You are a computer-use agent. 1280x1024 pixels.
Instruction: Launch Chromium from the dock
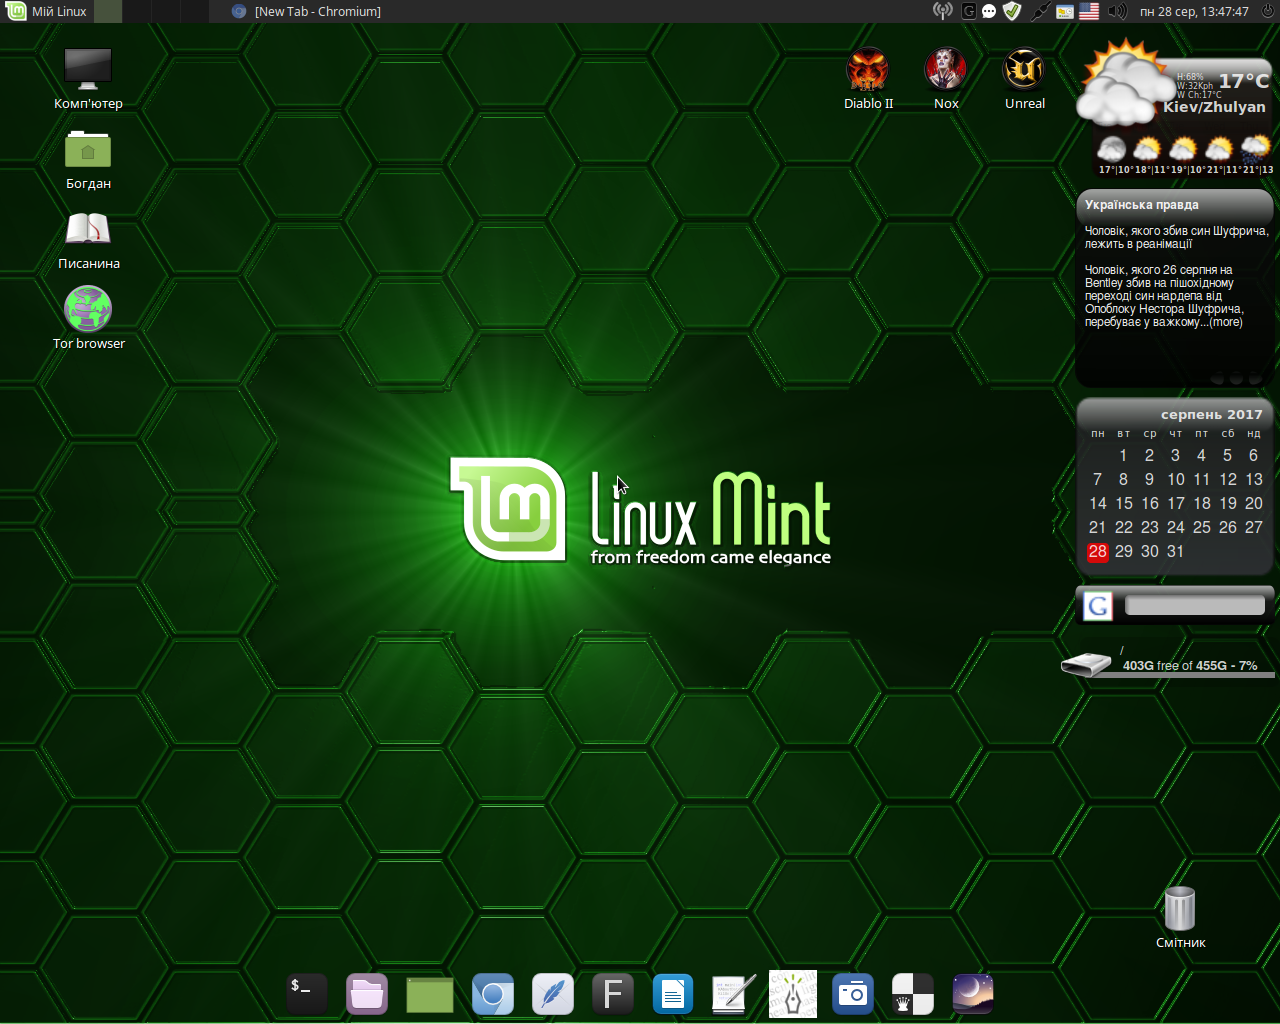tap(493, 994)
